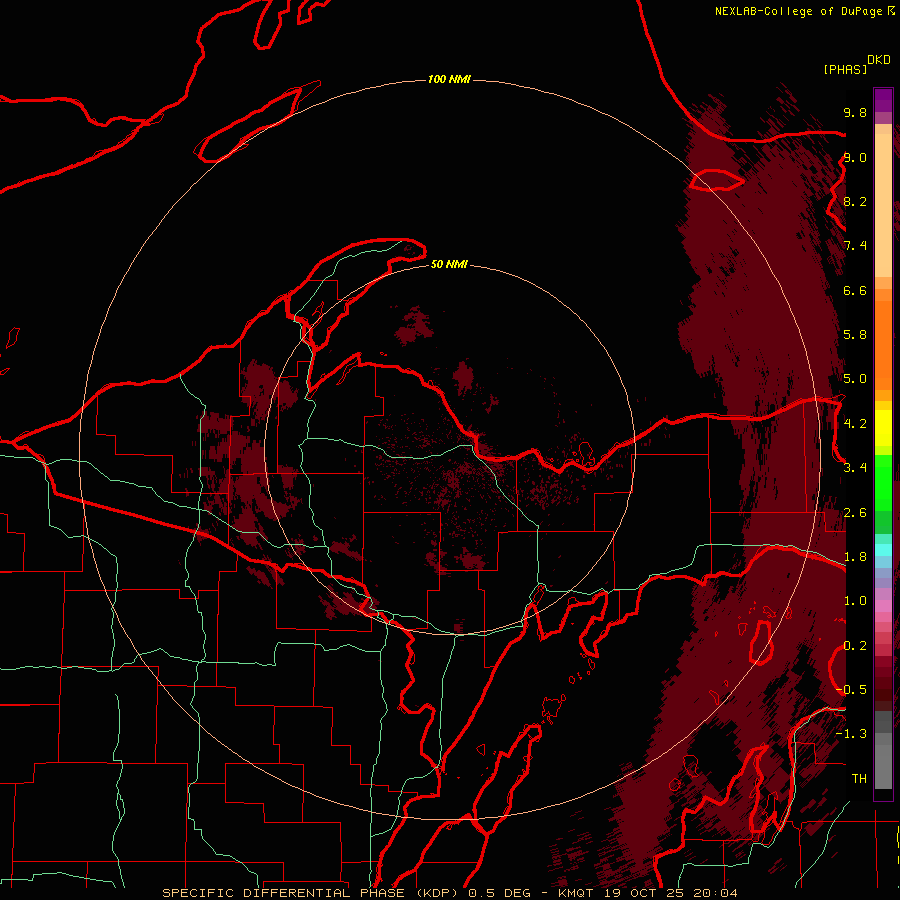
Task: Click the dark orange band of color scale
Action: 883,346
